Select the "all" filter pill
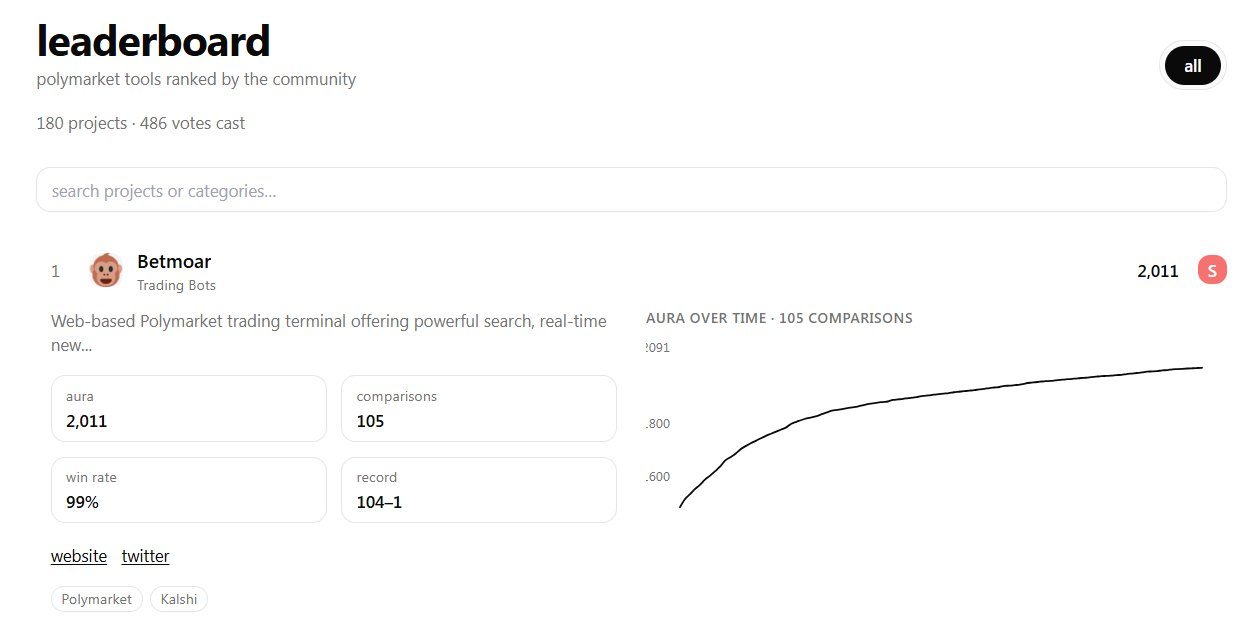This screenshot has width=1257, height=636. click(x=1193, y=66)
